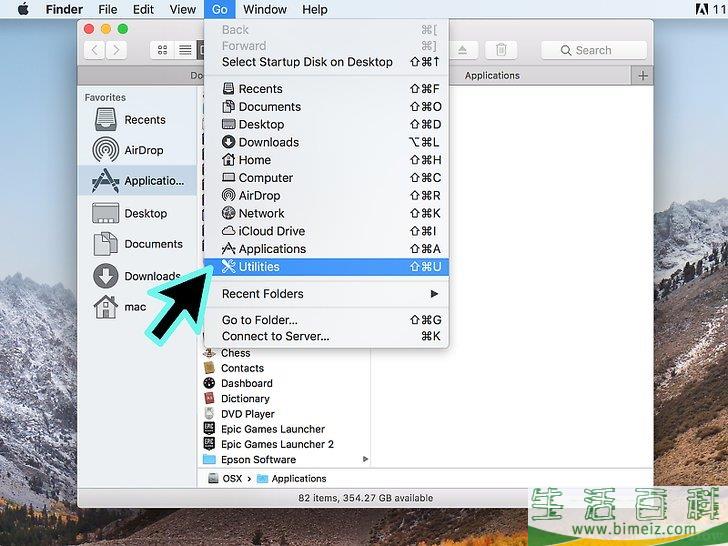Click the OSX disk in path bar

(x=225, y=478)
